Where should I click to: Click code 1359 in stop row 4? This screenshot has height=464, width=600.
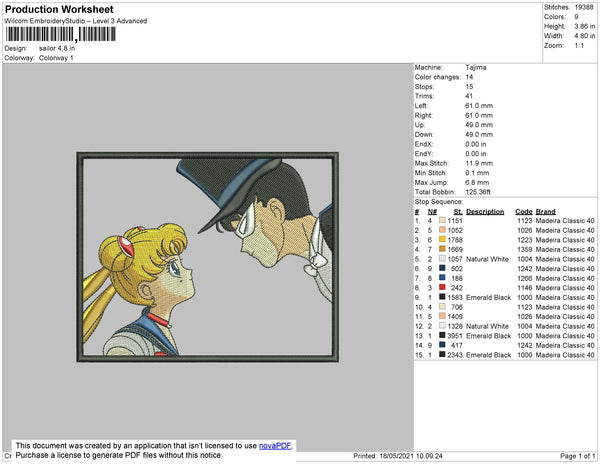[525, 249]
